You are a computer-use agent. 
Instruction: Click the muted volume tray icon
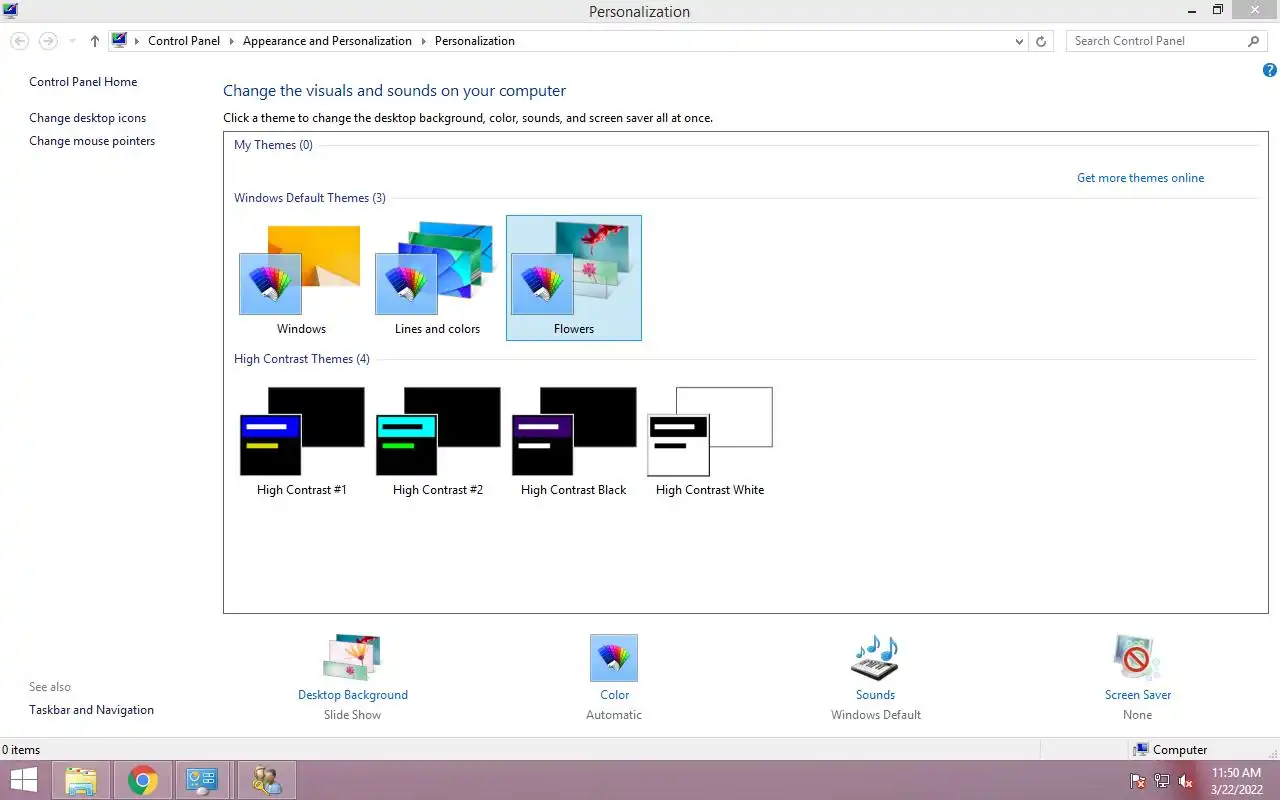pos(1186,781)
